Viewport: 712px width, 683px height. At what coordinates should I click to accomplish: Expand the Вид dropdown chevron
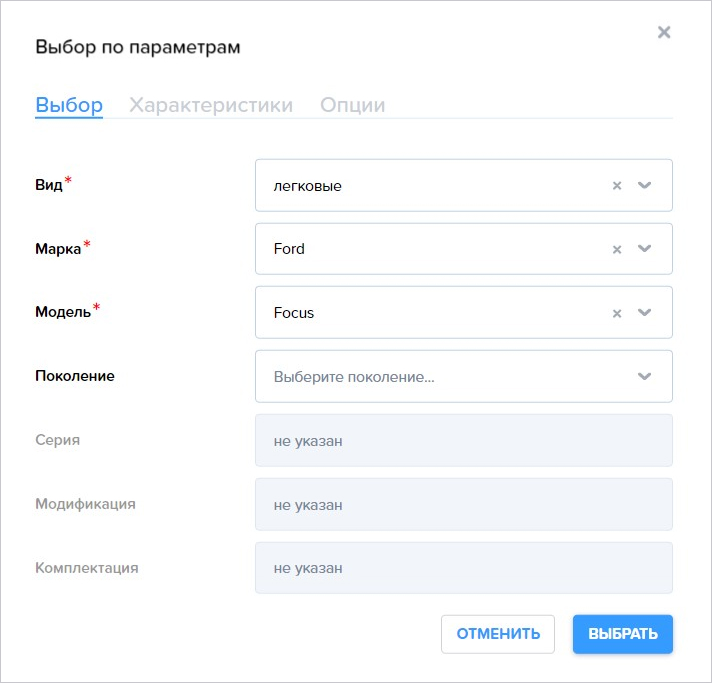tap(644, 185)
